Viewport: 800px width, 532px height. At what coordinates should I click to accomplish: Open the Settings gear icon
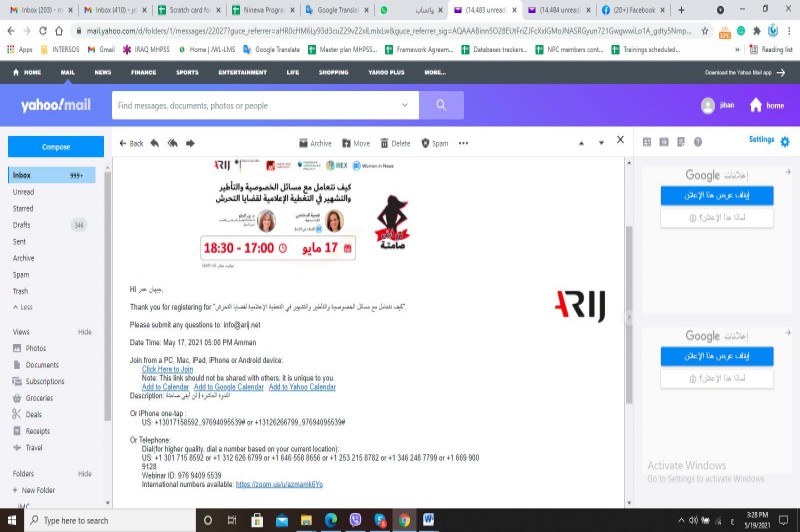[x=785, y=141]
